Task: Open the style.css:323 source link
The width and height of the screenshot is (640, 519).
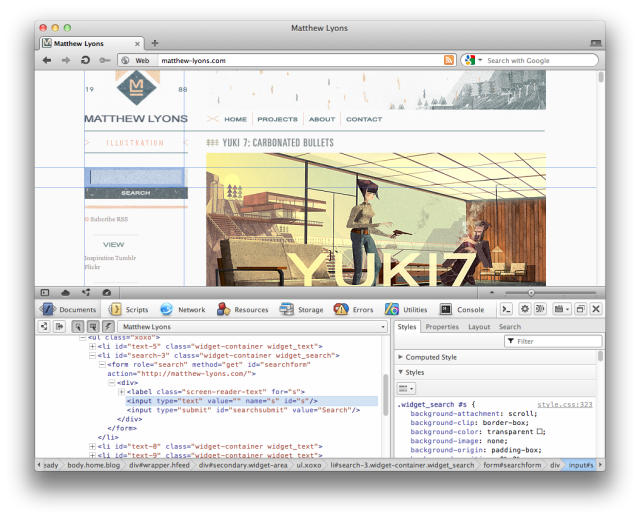Action: click(564, 404)
